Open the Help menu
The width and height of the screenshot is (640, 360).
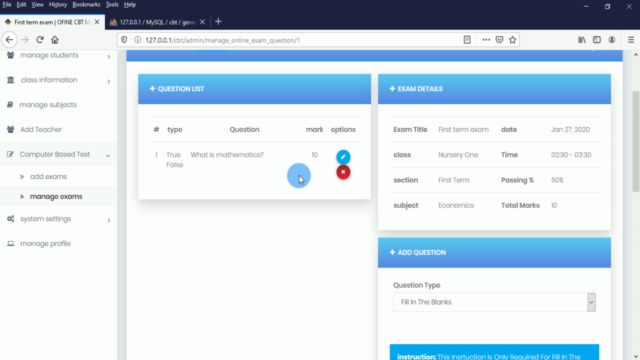coord(130,4)
